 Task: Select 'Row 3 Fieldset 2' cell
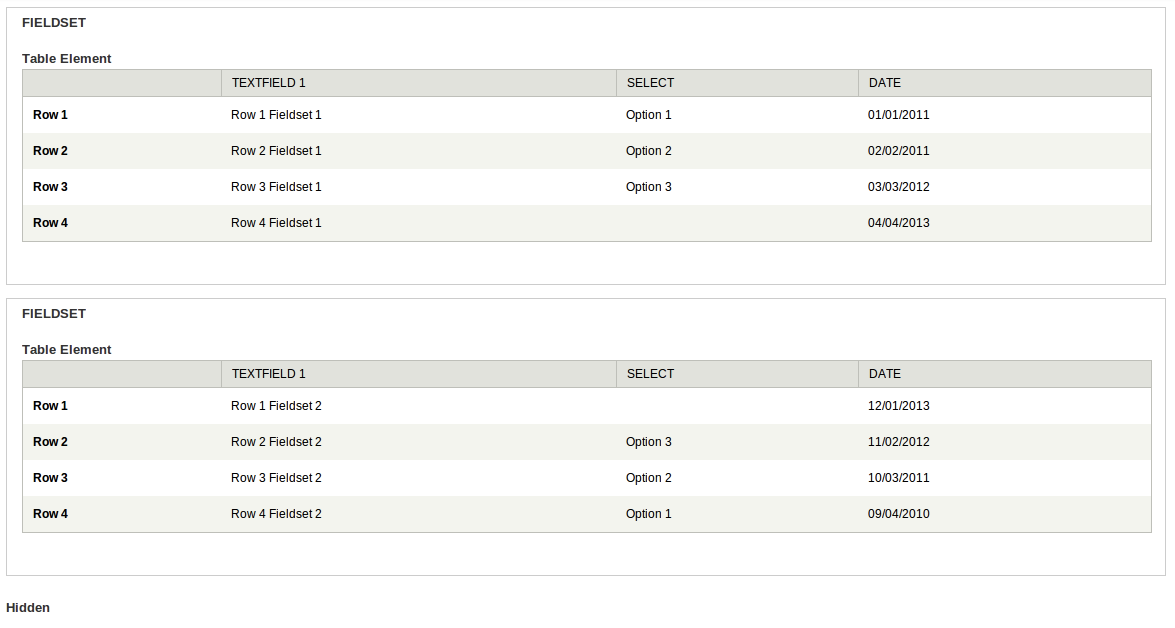click(x=418, y=477)
